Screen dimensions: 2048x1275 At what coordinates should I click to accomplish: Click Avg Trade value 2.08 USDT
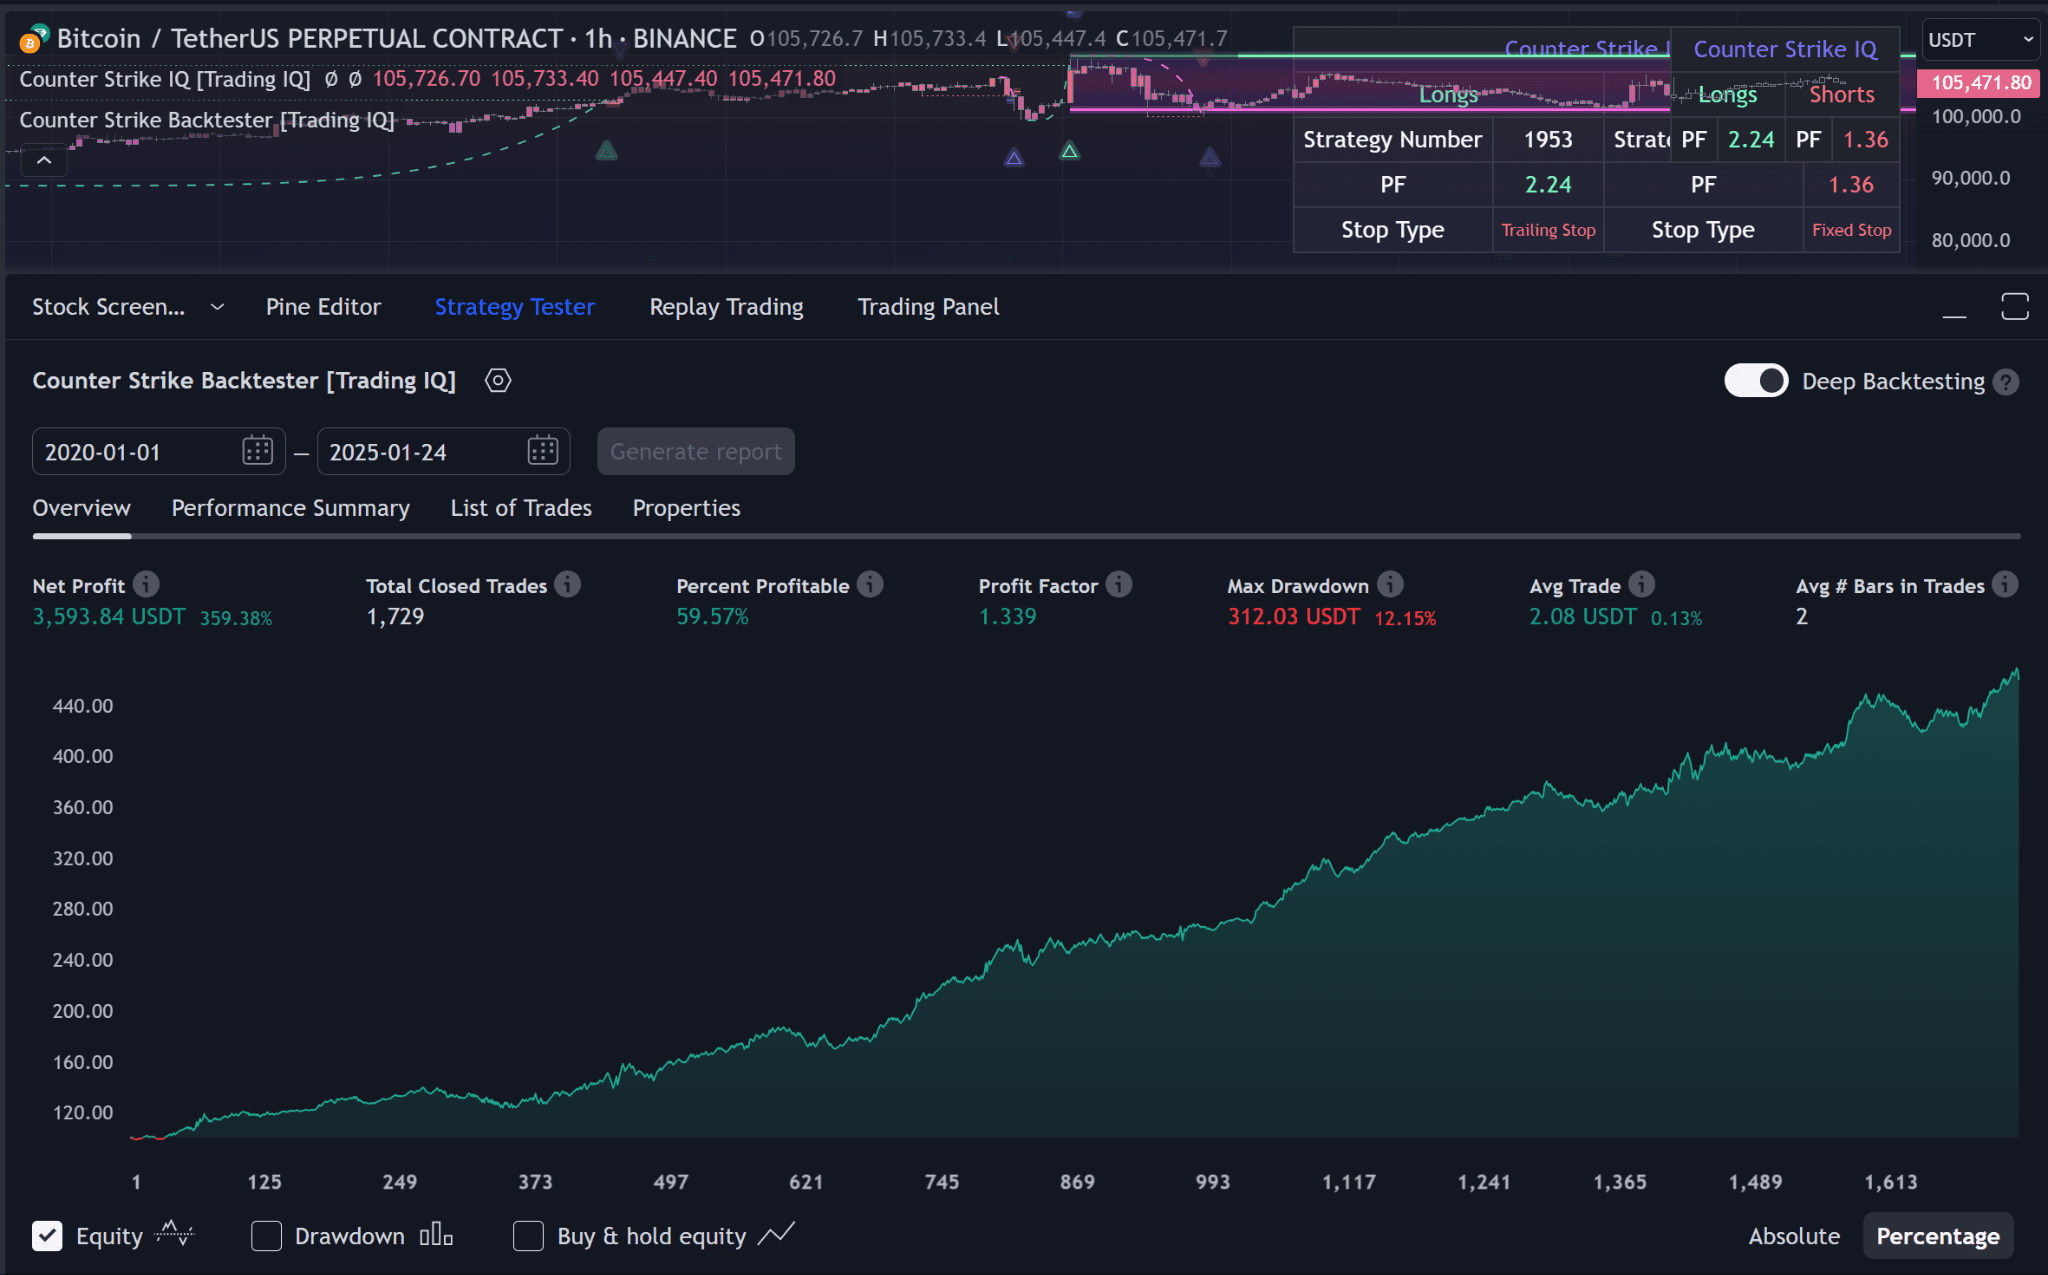tap(1583, 617)
